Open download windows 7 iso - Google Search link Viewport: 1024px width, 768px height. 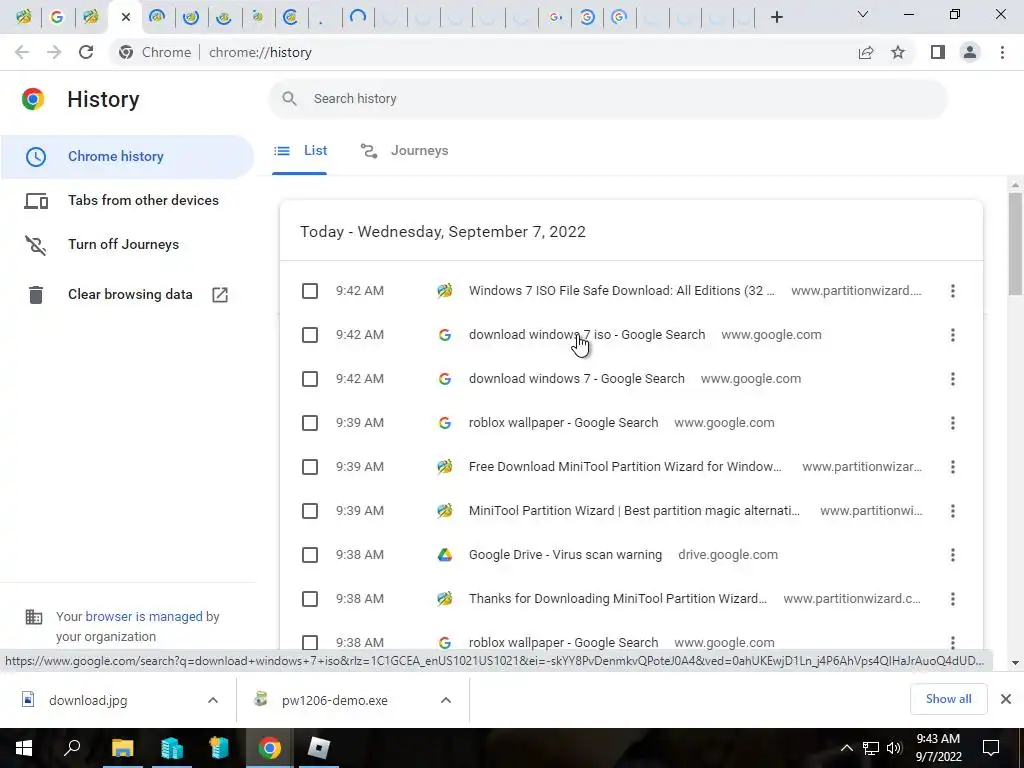pos(587,335)
